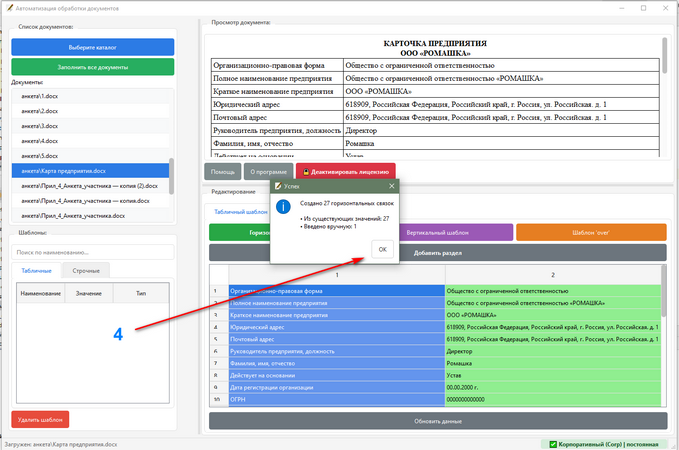Image resolution: width=679 pixels, height=450 pixels.
Task: Select анкета\Карта предприятия.docx
Action: 91,171
